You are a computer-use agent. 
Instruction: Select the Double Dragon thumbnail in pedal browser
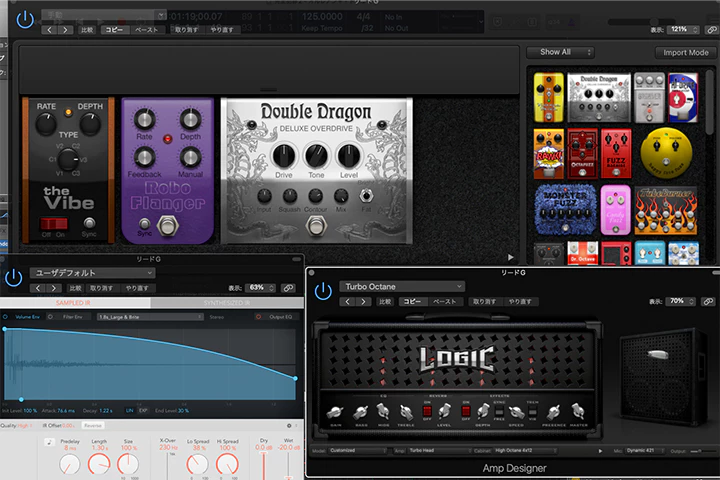tap(599, 97)
